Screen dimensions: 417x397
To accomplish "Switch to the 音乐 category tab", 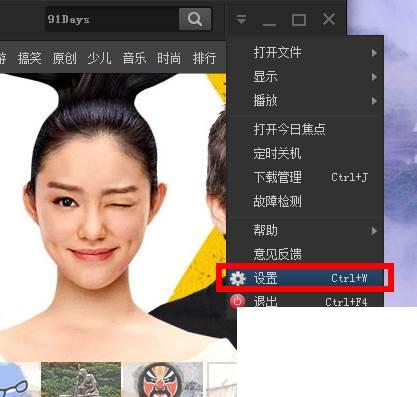I will click(134, 58).
